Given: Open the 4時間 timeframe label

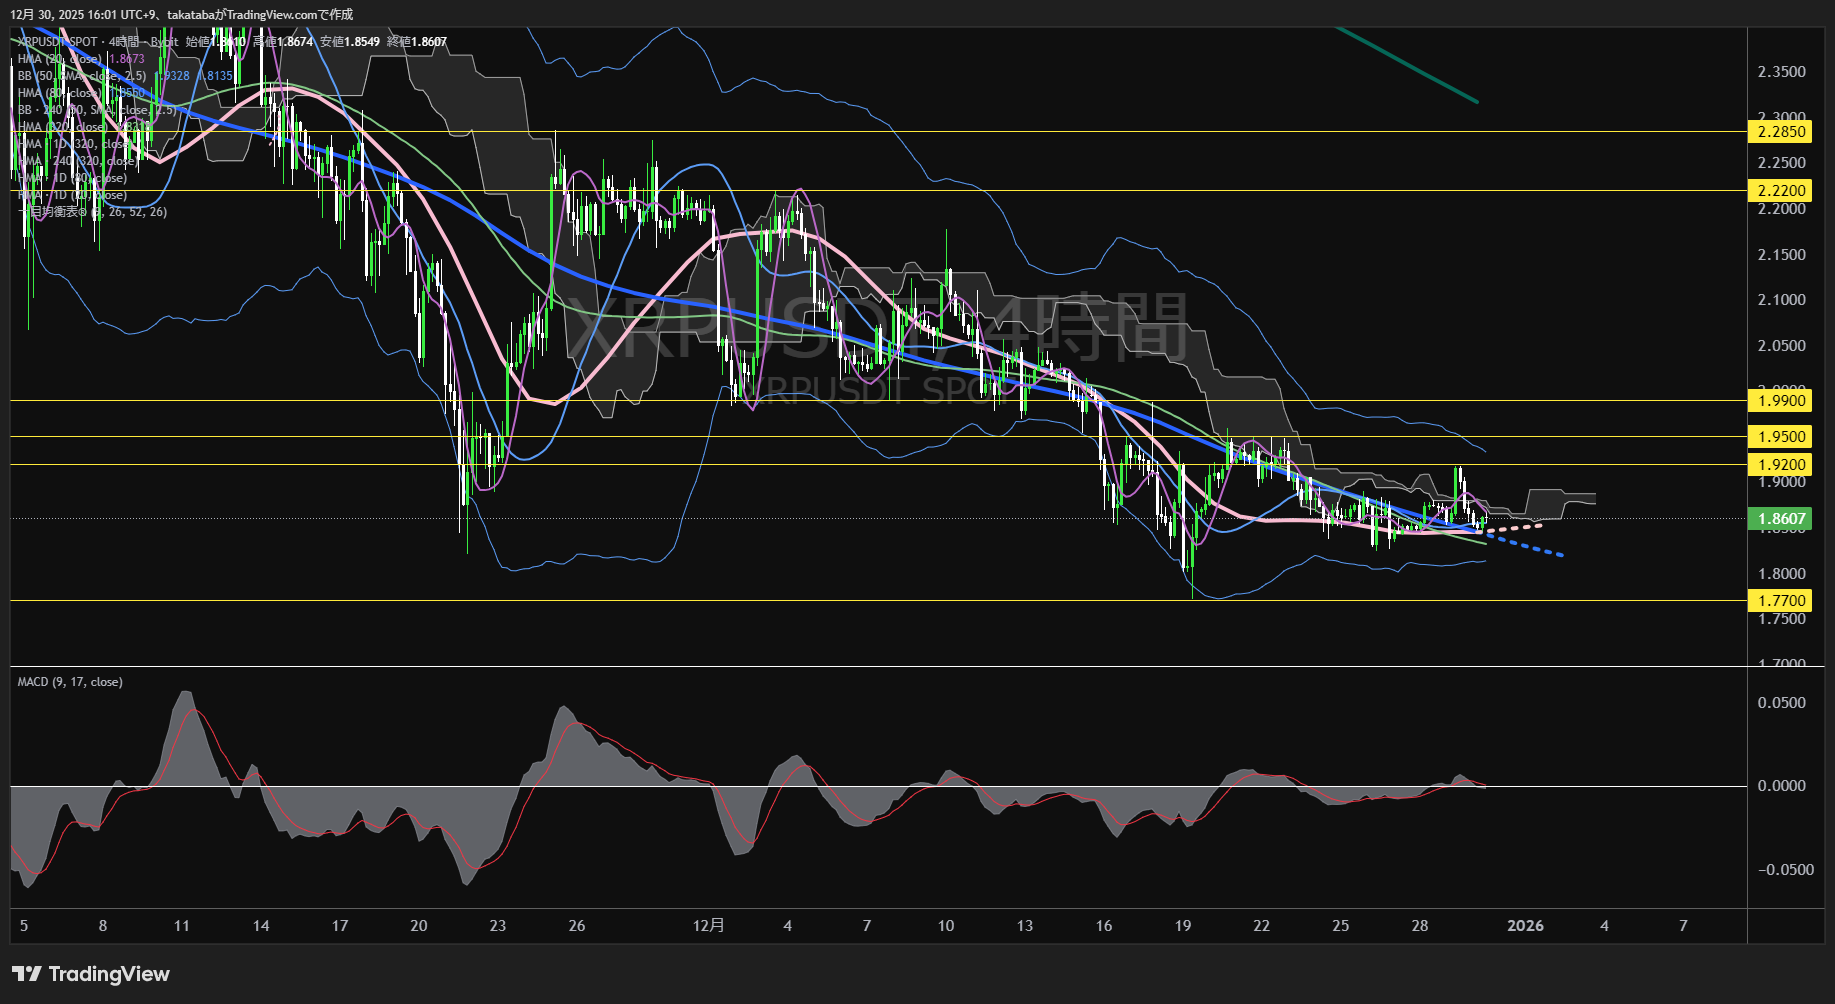Looking at the screenshot, I should pos(122,43).
